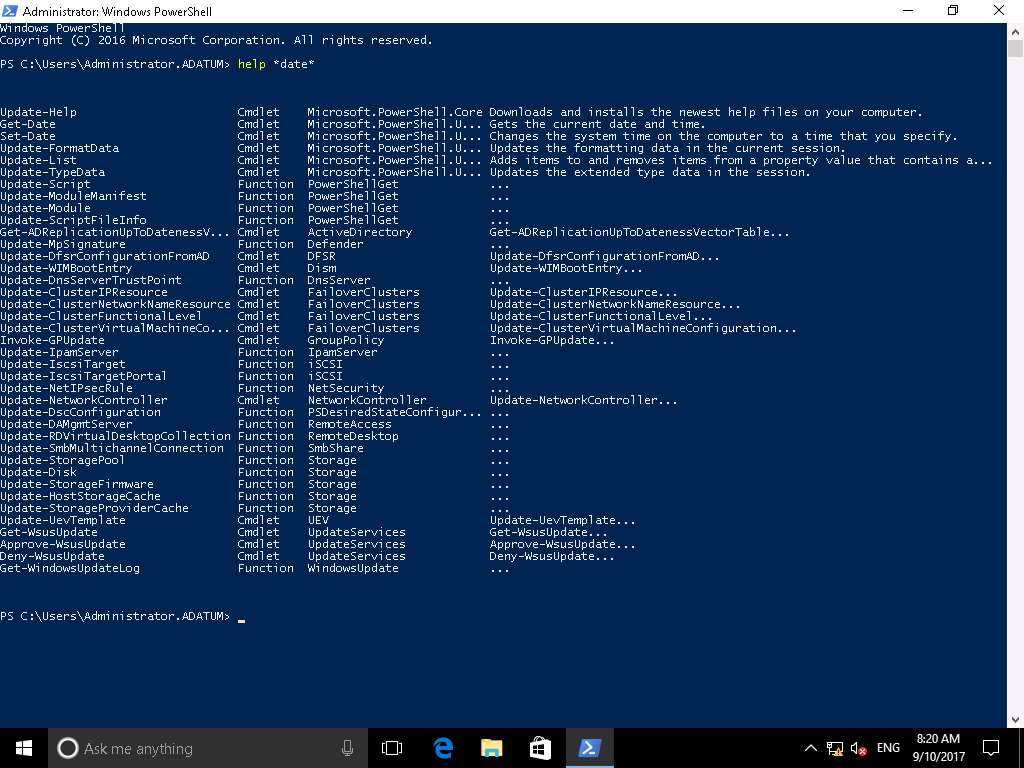Open Task View from the taskbar
The width and height of the screenshot is (1024, 768).
(392, 748)
